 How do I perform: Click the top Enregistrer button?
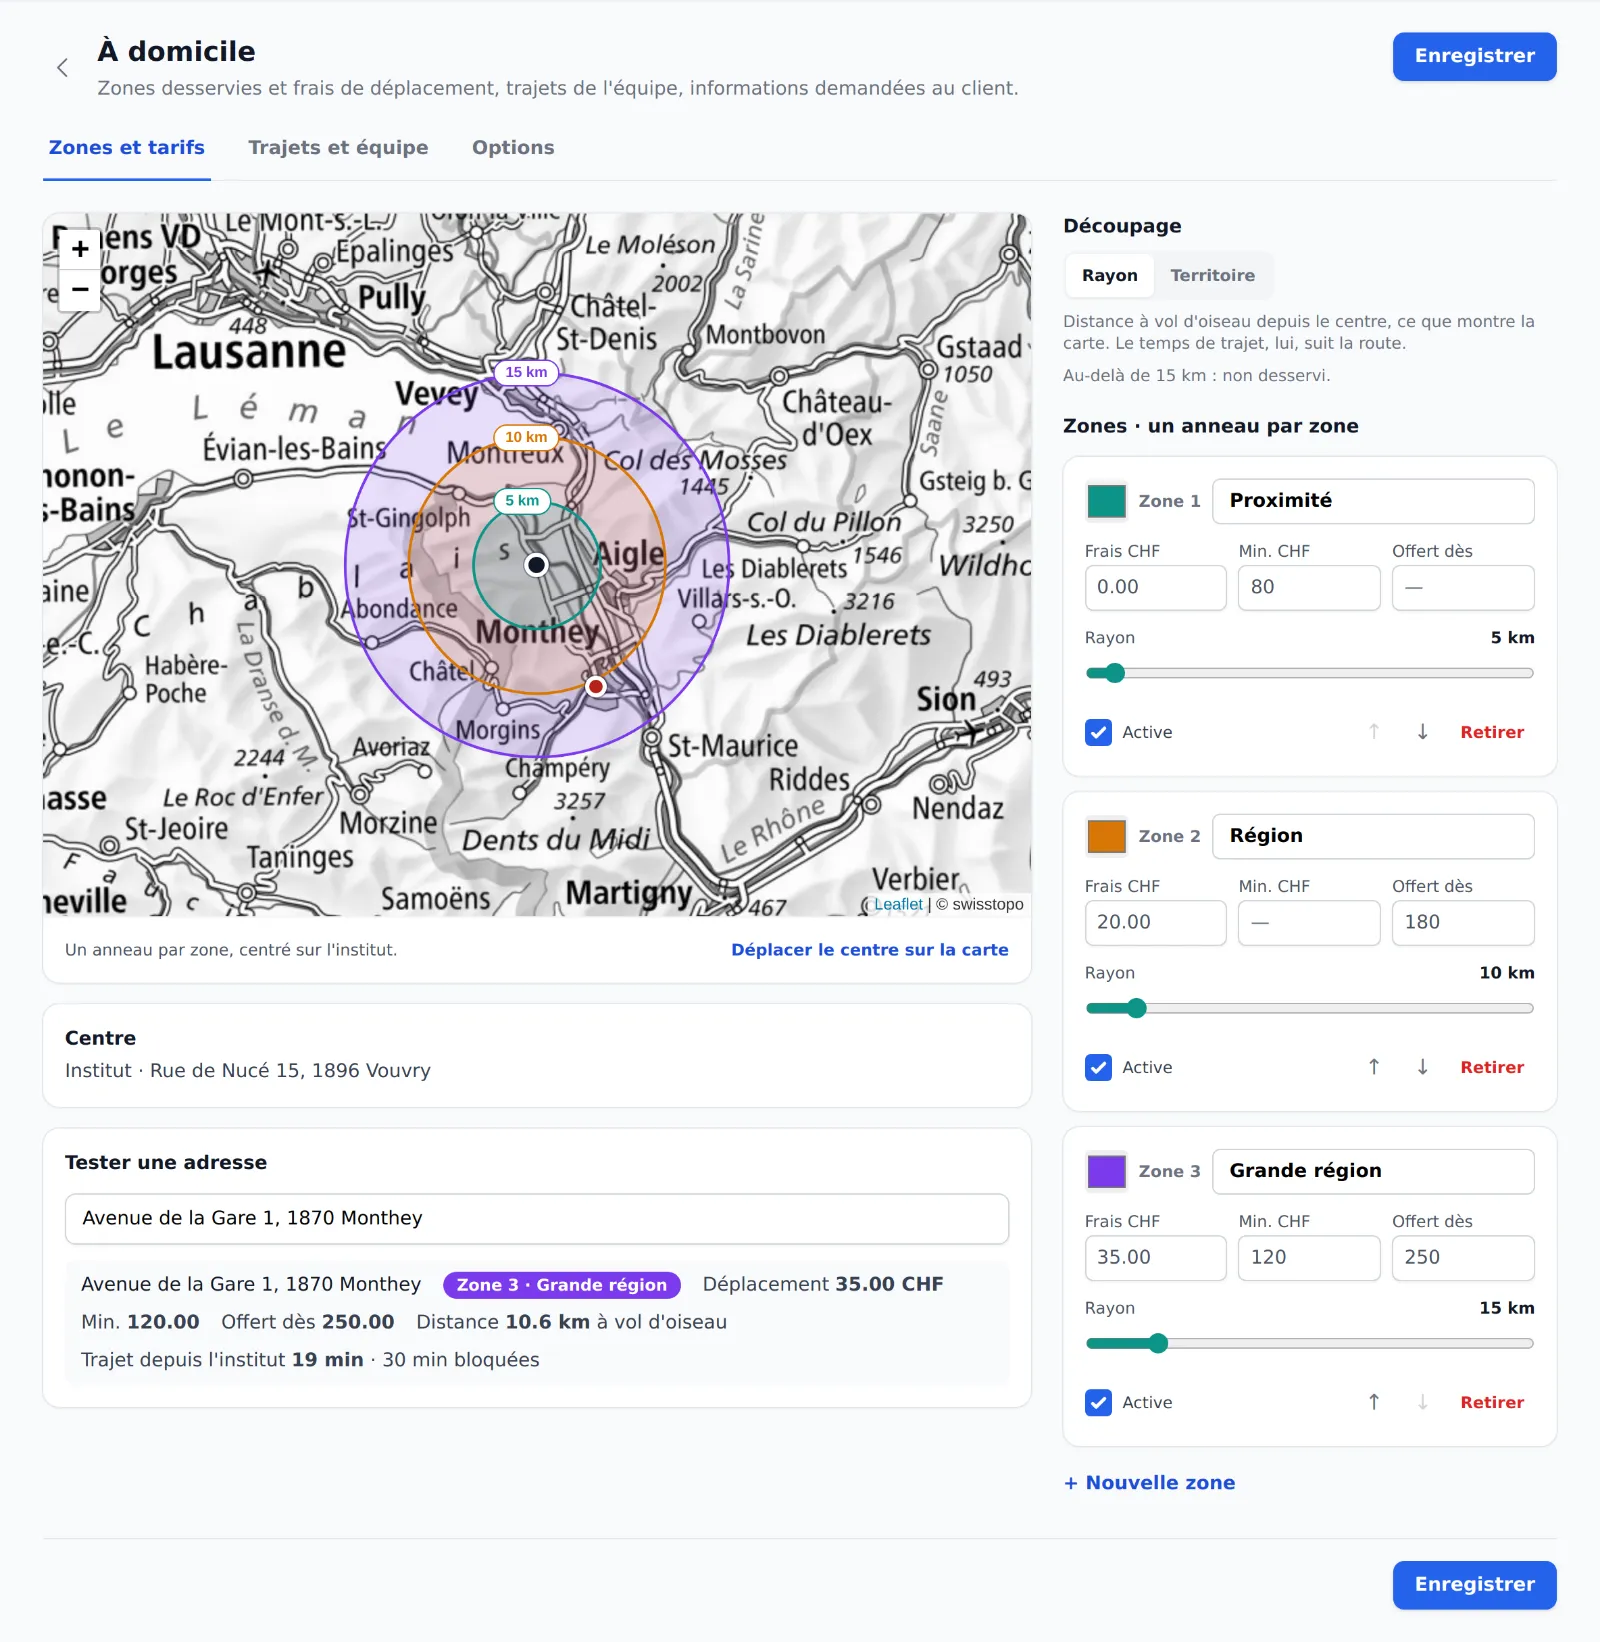pos(1474,56)
